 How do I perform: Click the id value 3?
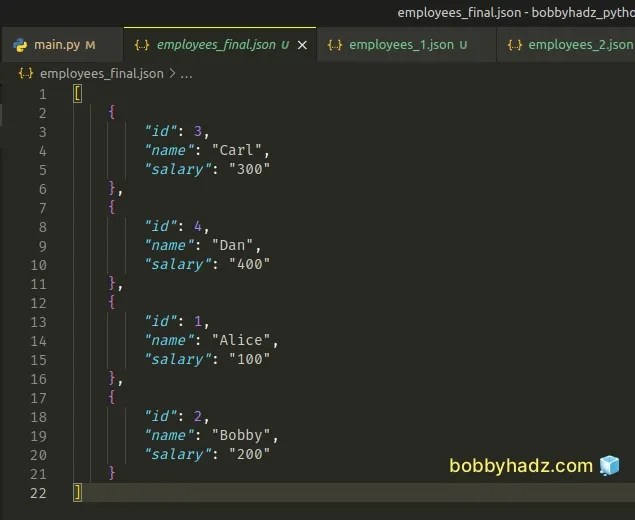coord(198,131)
